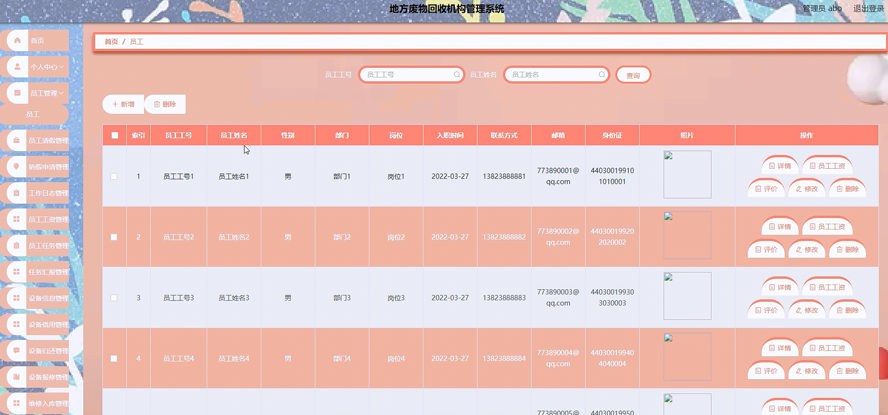The image size is (888, 415).
Task: Click the photo thumbnail in row 员工姓名4
Action: [x=687, y=357]
